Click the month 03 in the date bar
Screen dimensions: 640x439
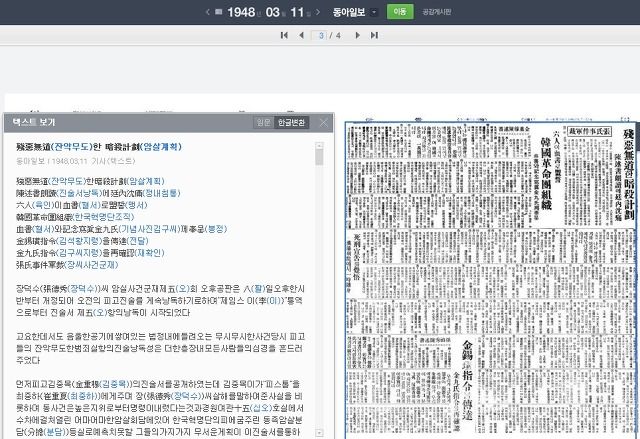[x=272, y=12]
